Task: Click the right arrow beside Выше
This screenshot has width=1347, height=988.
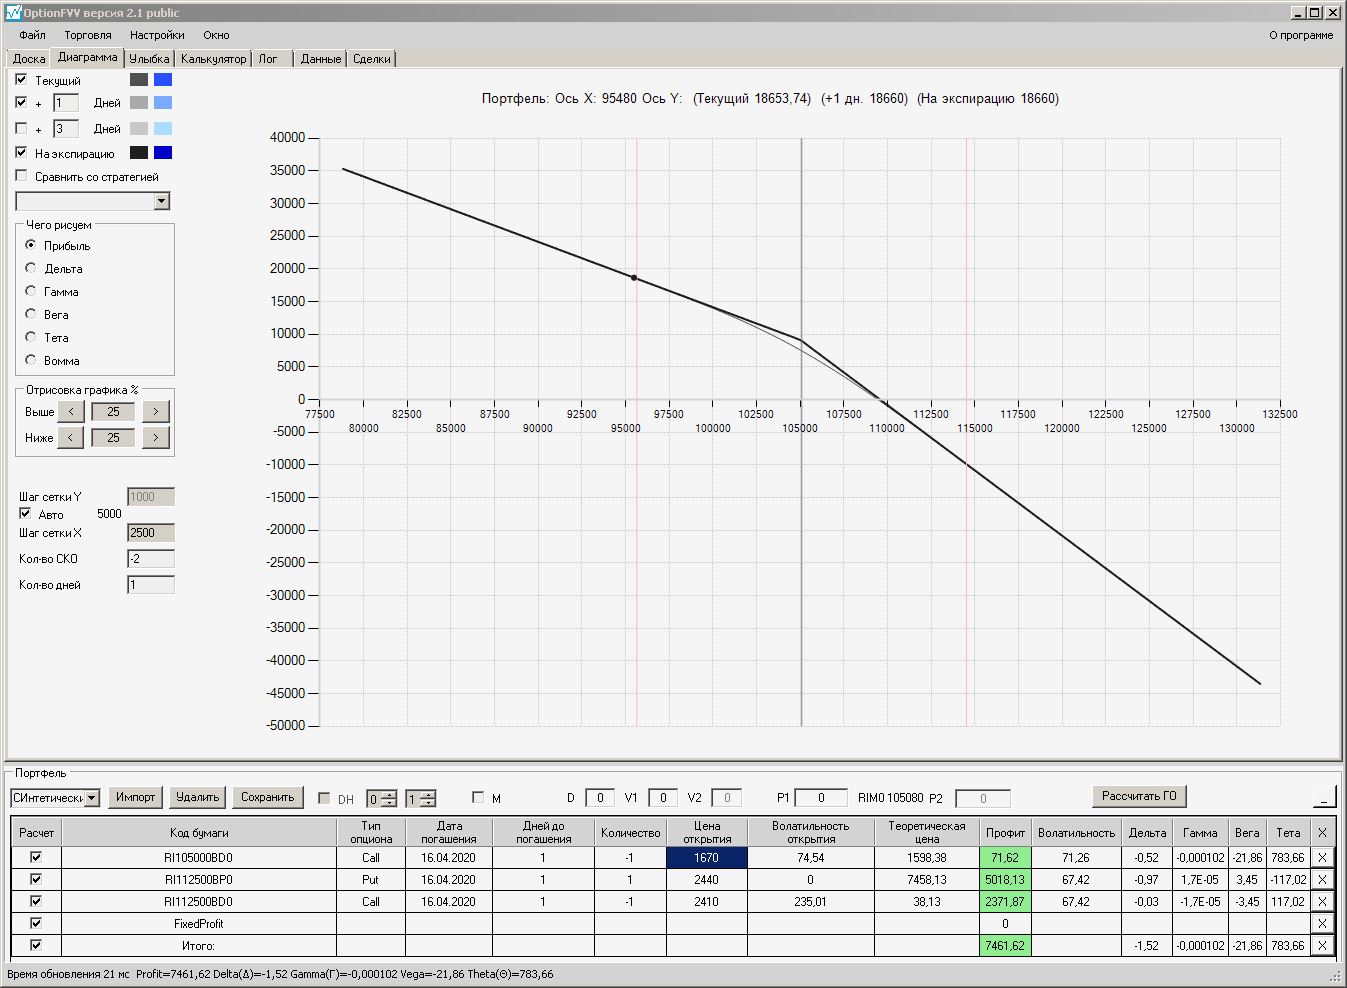Action: tap(156, 411)
